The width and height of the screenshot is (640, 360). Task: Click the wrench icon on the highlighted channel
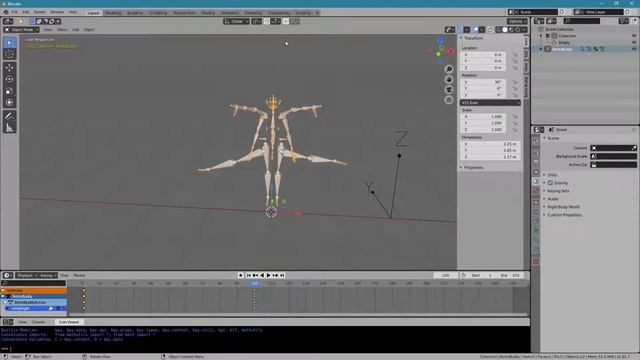click(x=51, y=309)
